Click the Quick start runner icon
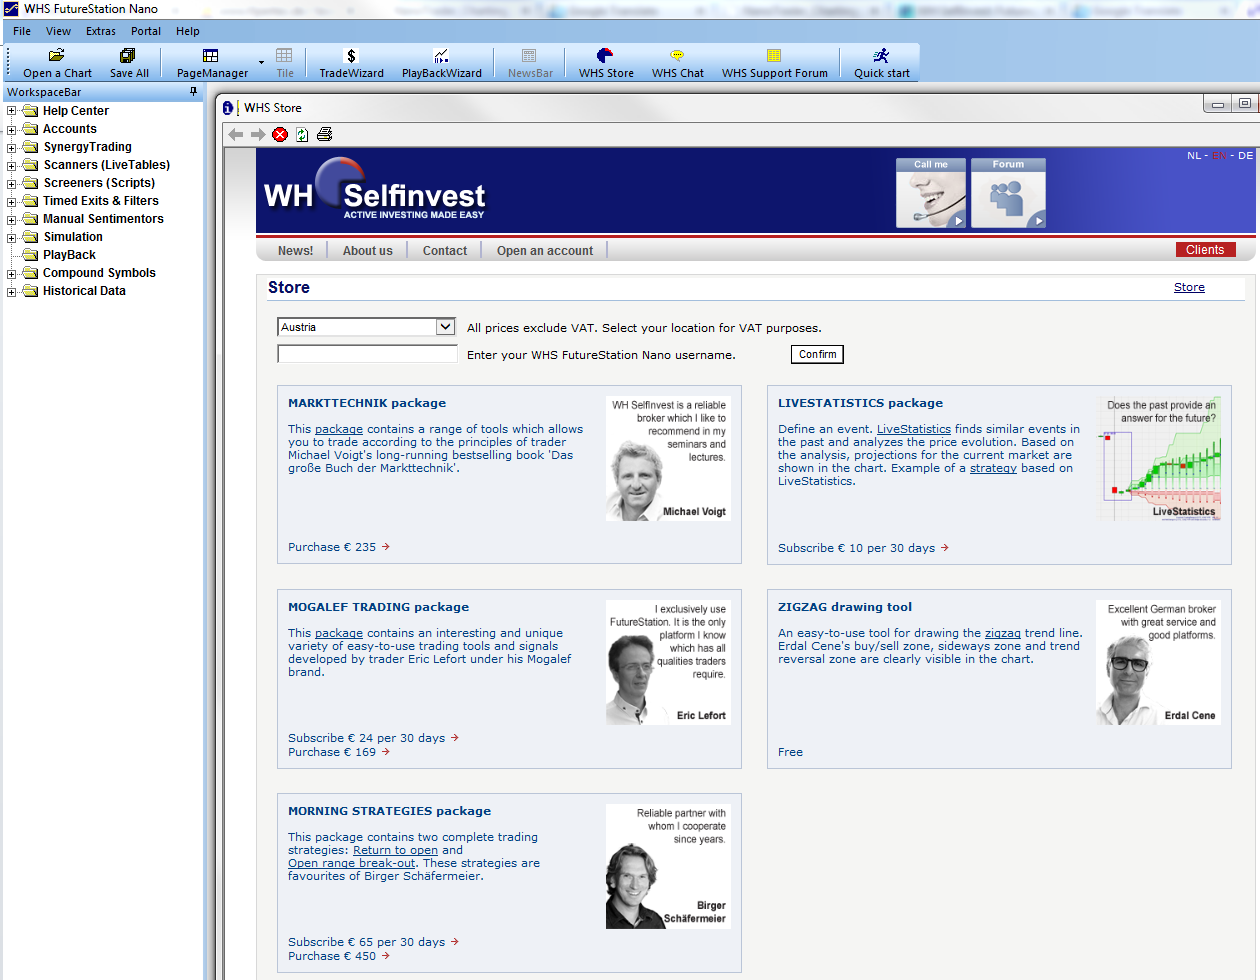Screen dimensions: 1260x980 coord(881,56)
